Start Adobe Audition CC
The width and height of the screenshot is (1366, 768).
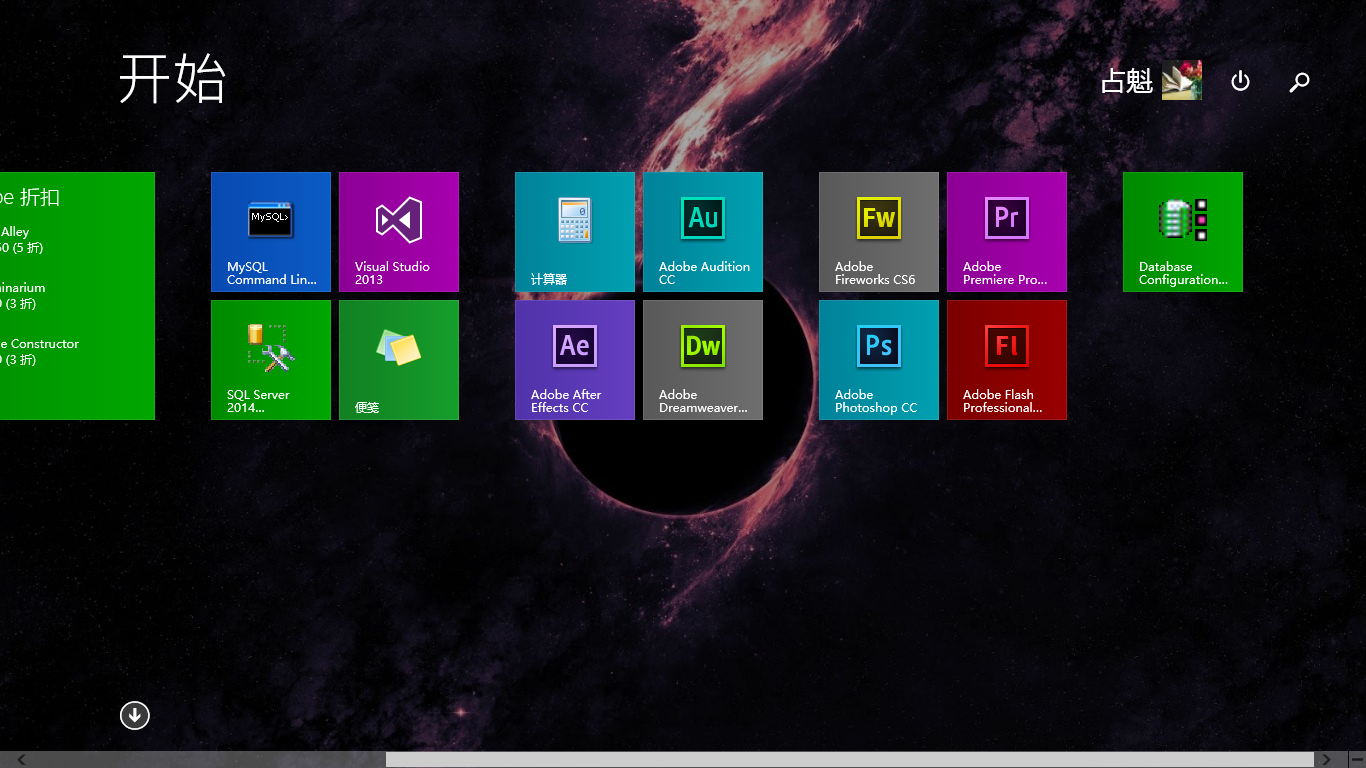coord(703,232)
